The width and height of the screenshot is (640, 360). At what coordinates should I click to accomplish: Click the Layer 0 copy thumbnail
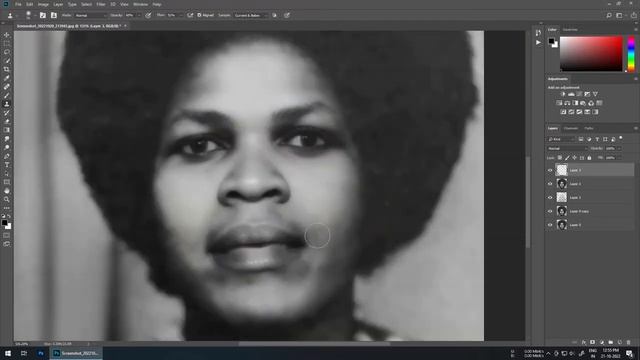pos(562,211)
